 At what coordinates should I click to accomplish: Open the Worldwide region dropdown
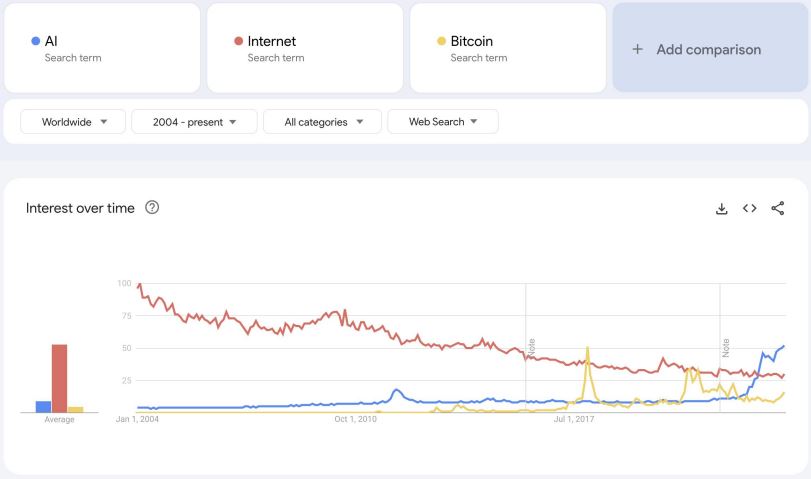tap(73, 122)
